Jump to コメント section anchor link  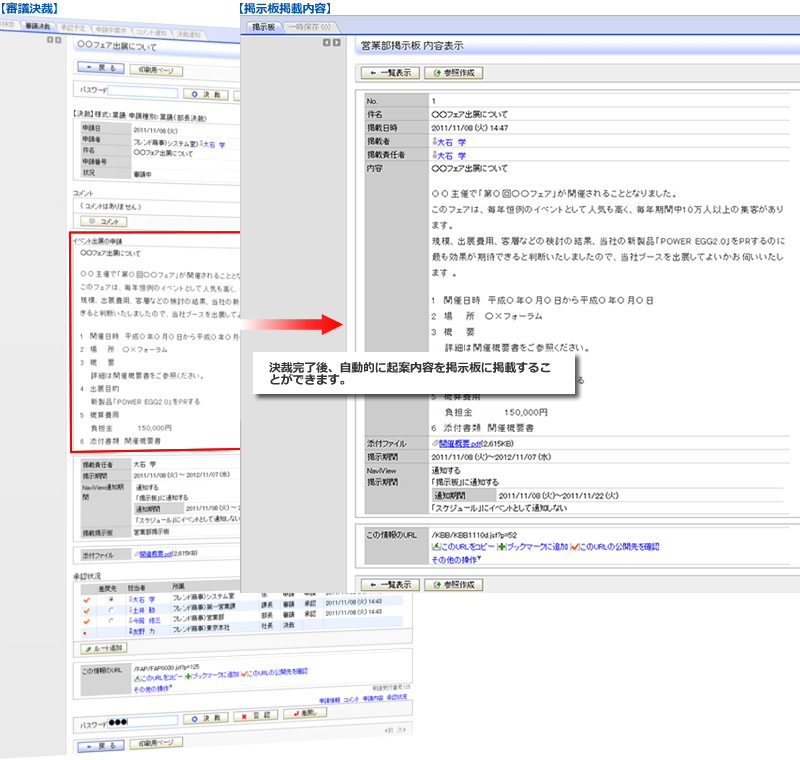[351, 699]
